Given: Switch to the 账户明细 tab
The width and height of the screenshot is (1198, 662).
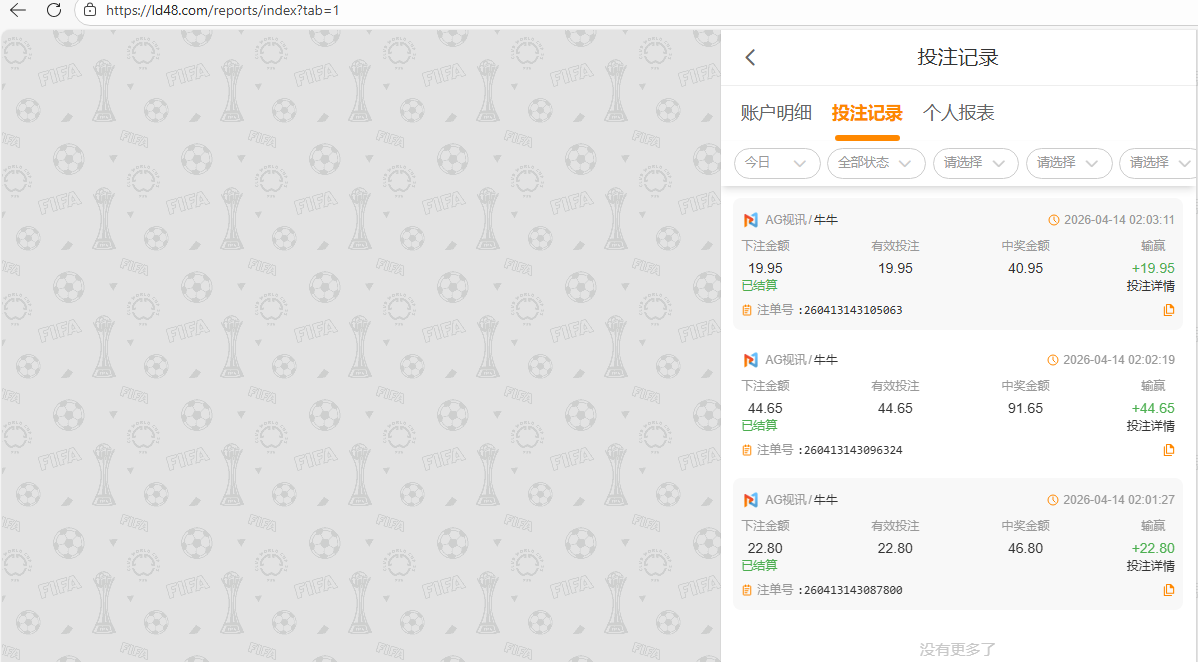Looking at the screenshot, I should 776,113.
